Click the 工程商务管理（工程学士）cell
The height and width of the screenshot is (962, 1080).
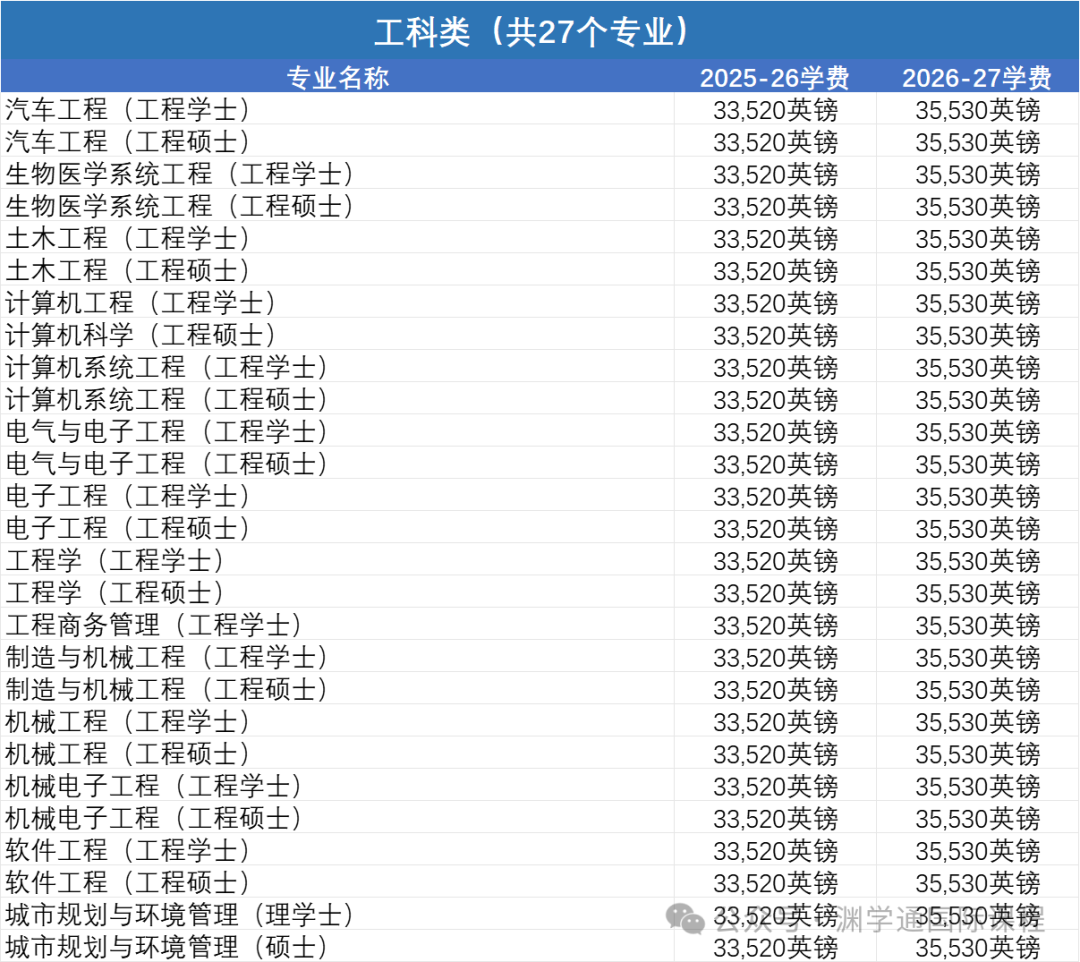(154, 626)
